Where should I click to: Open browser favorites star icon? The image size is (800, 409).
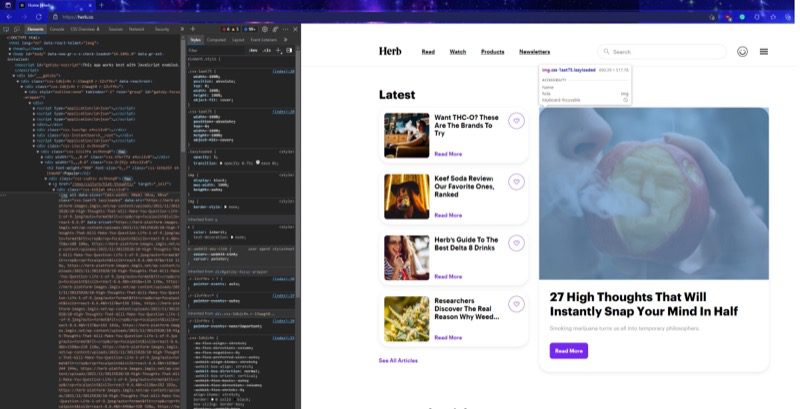pyautogui.click(x=772, y=17)
